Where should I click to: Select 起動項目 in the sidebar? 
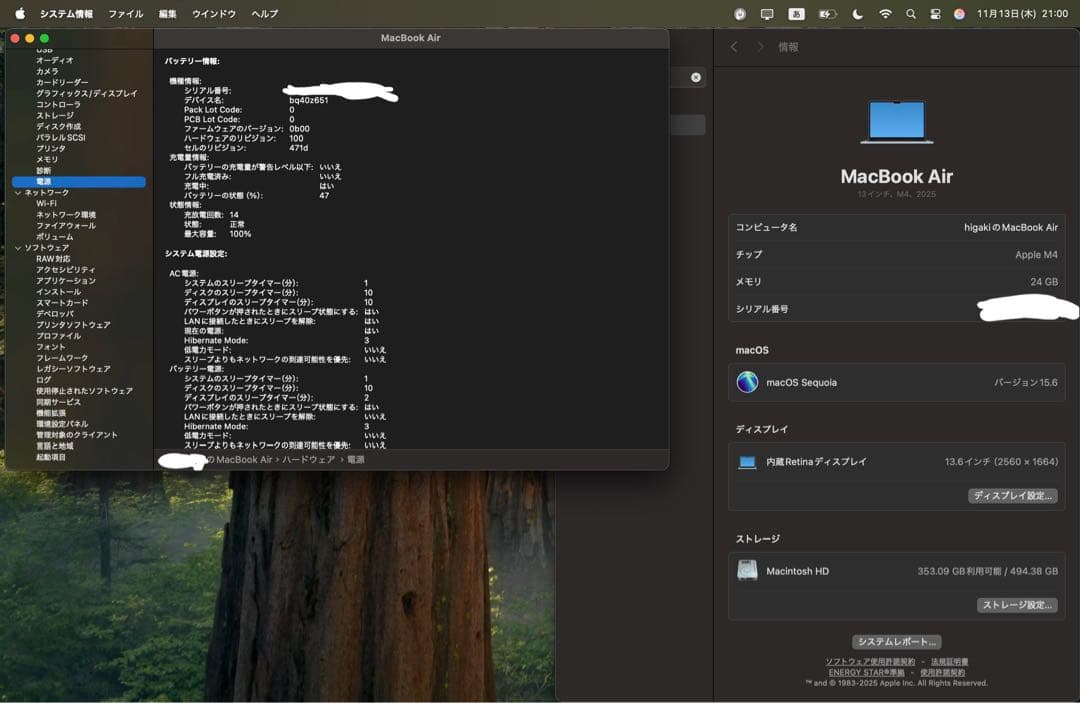51,457
